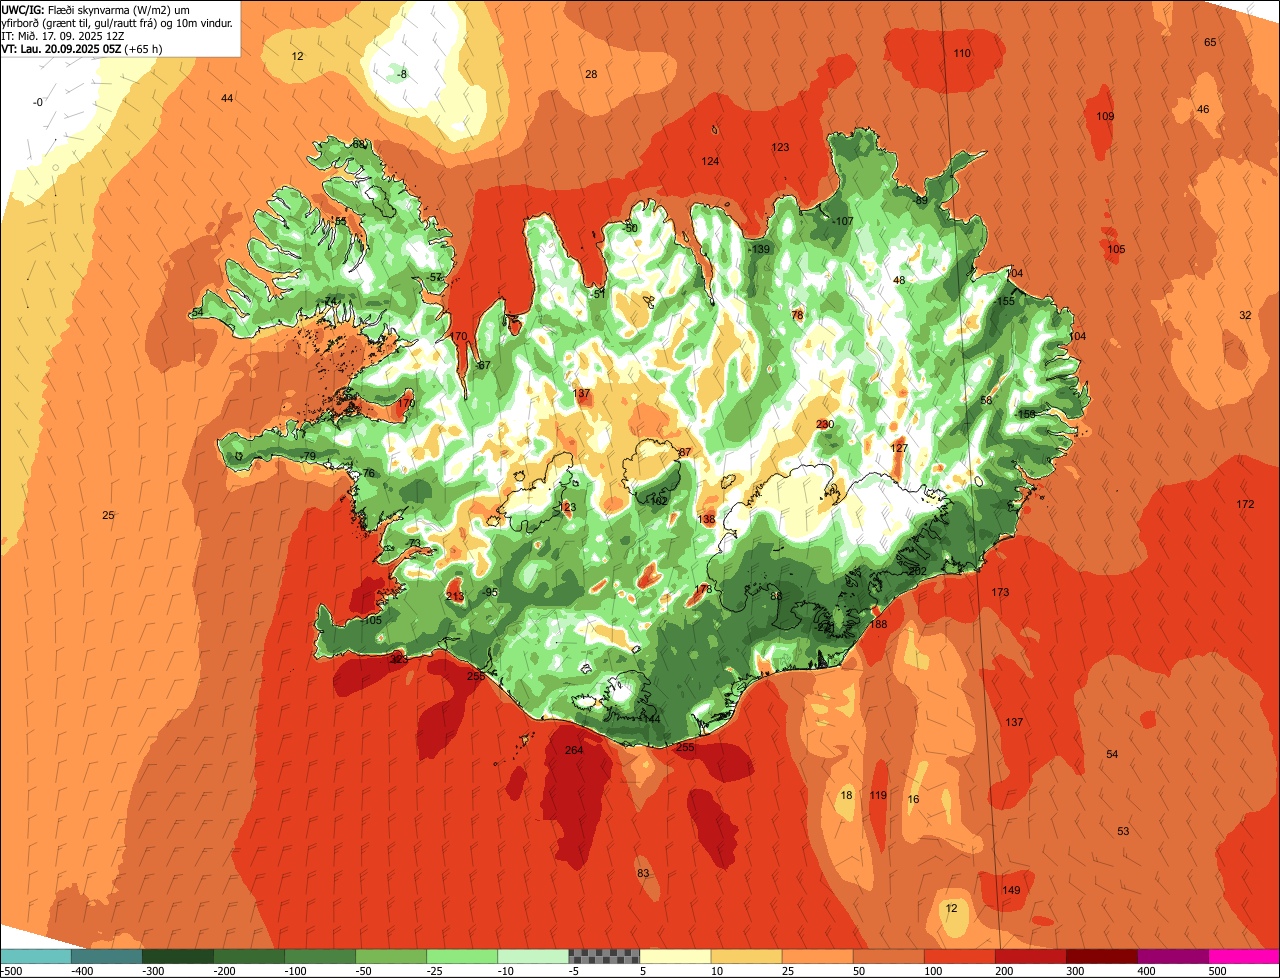
Task: Click the value 138 in central Iceland
Action: [x=707, y=519]
